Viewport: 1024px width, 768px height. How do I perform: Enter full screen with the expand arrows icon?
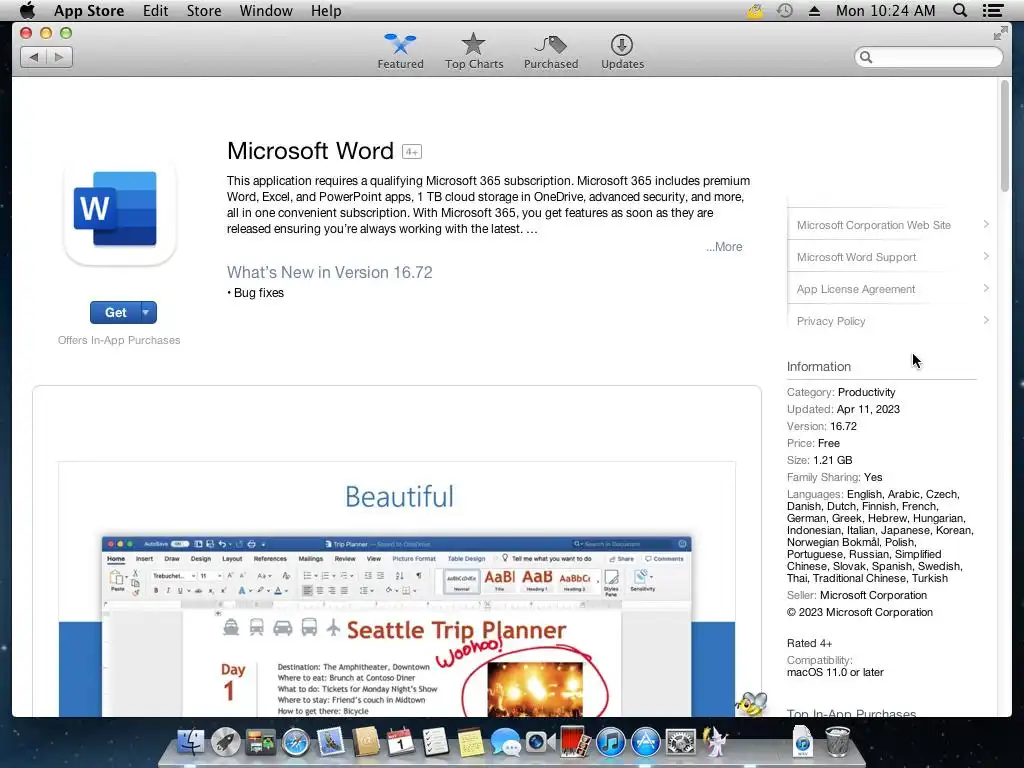(1000, 33)
